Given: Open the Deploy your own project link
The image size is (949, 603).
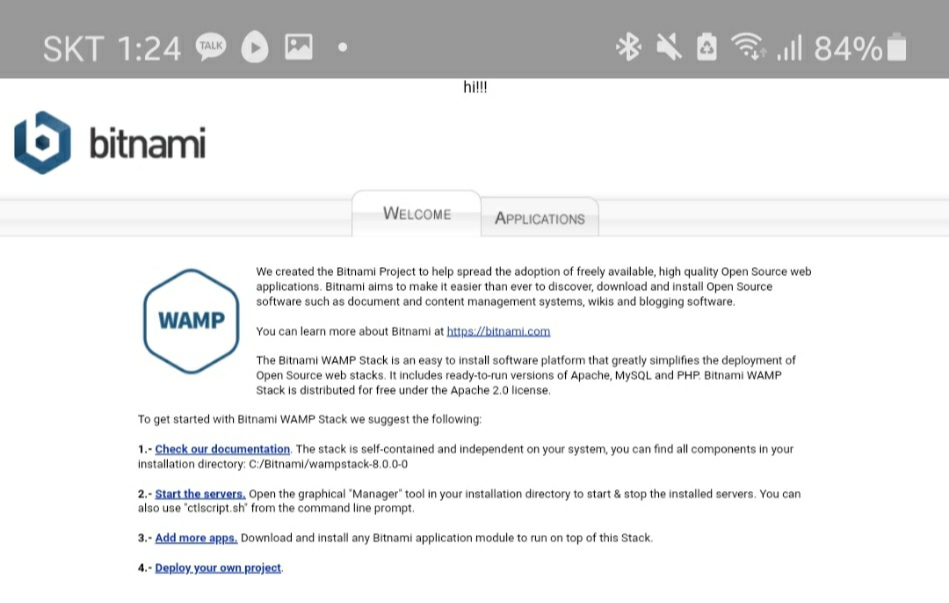Looking at the screenshot, I should coord(218,568).
